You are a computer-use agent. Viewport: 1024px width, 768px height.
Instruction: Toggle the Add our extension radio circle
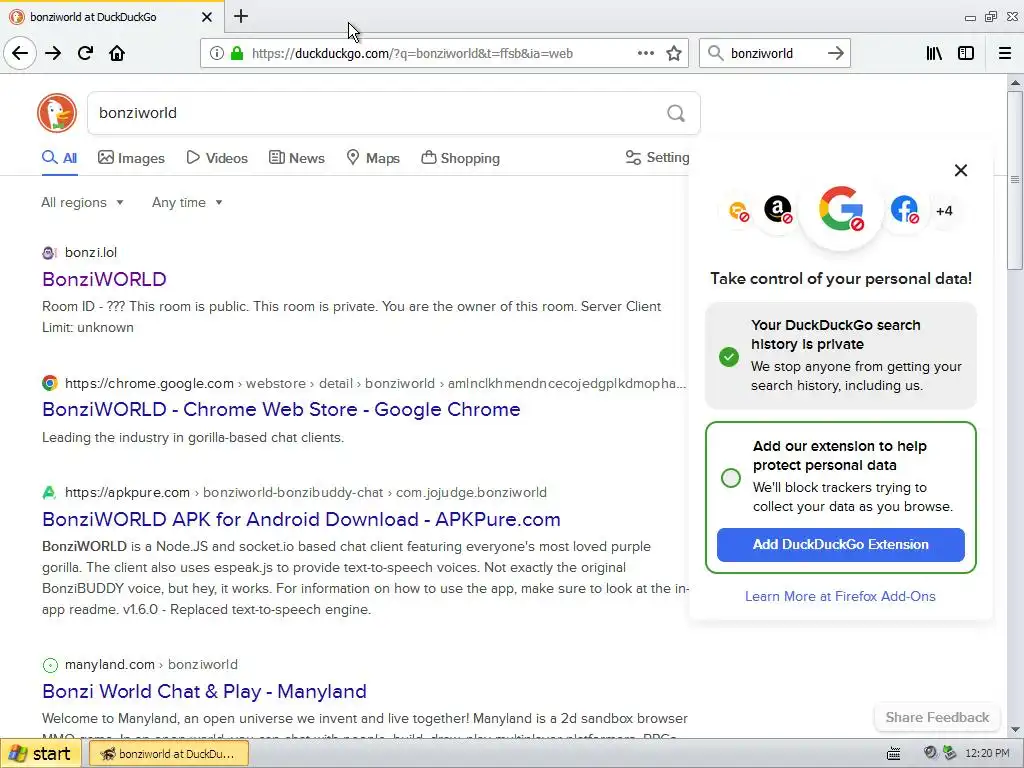click(x=731, y=478)
